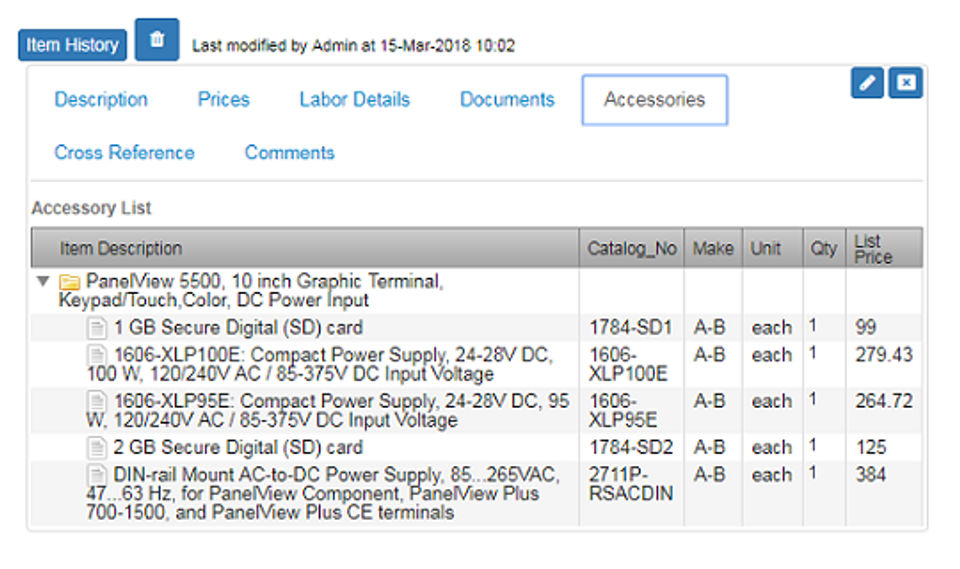Click the trash delete icon button

pyautogui.click(x=156, y=41)
